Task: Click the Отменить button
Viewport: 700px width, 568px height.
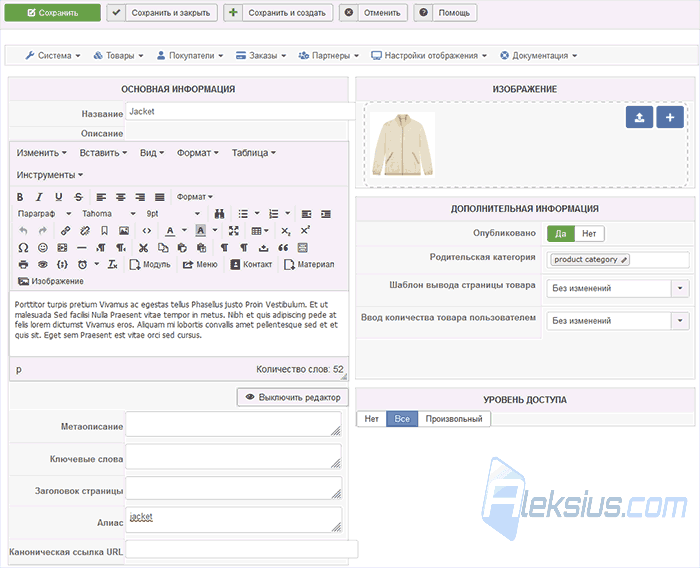Action: (x=373, y=13)
